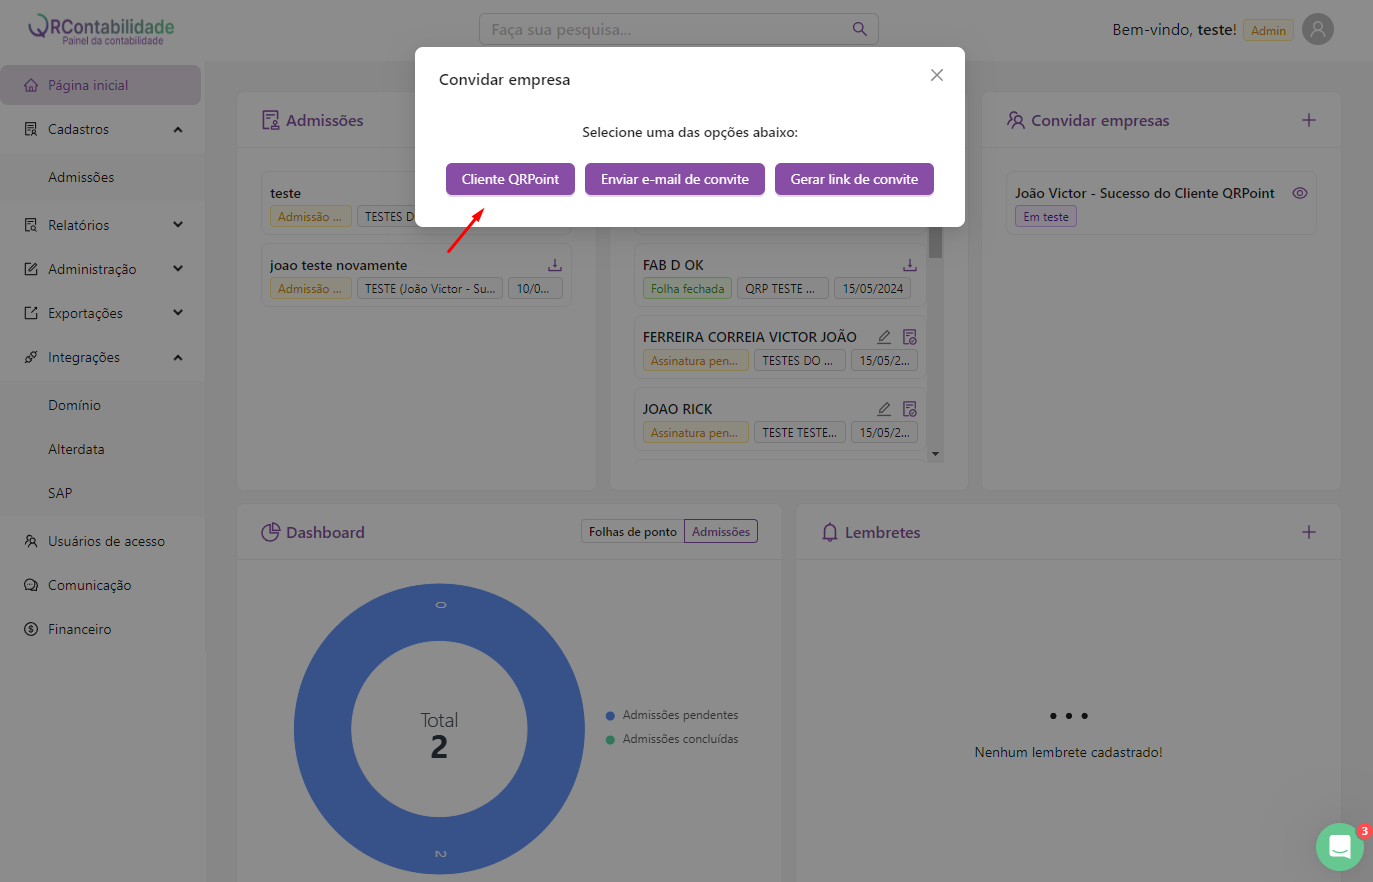This screenshot has width=1373, height=882.
Task: Click the Faça sua pesquisa search field
Action: (665, 30)
